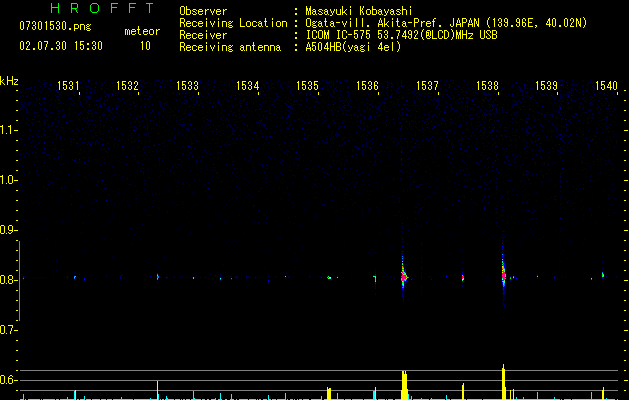
Task: Click the wide yellow signal bar after 1536
Action: click(x=404, y=385)
